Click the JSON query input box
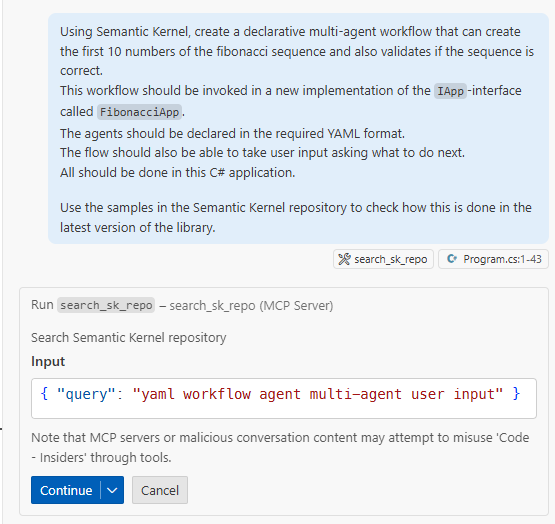 pyautogui.click(x=284, y=398)
